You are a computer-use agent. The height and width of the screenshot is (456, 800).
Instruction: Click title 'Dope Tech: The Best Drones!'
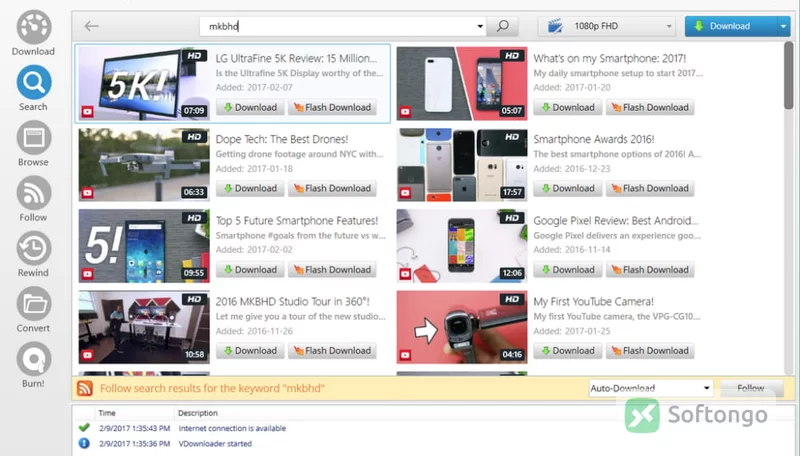[x=282, y=139]
